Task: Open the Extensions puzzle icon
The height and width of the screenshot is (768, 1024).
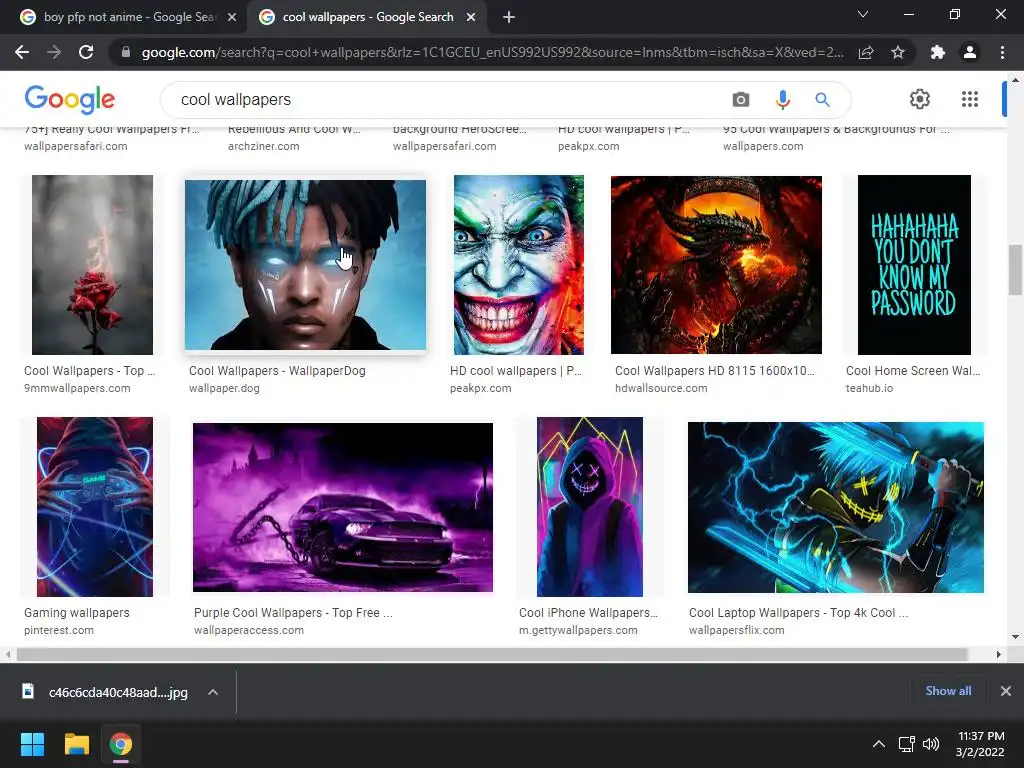Action: (x=938, y=52)
